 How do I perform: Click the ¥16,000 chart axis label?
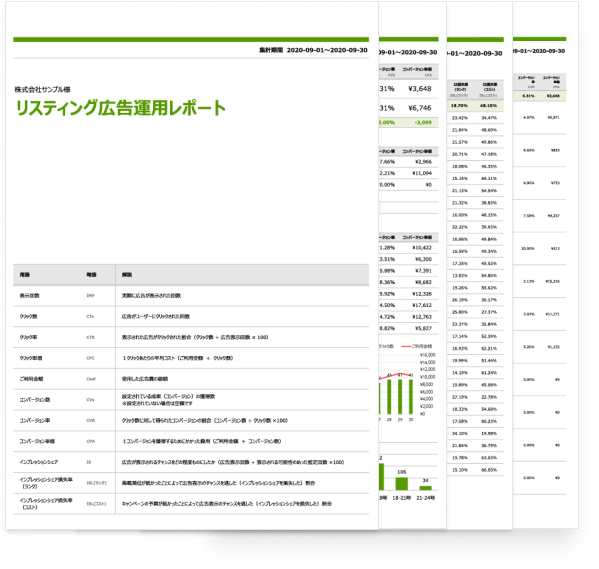427,355
